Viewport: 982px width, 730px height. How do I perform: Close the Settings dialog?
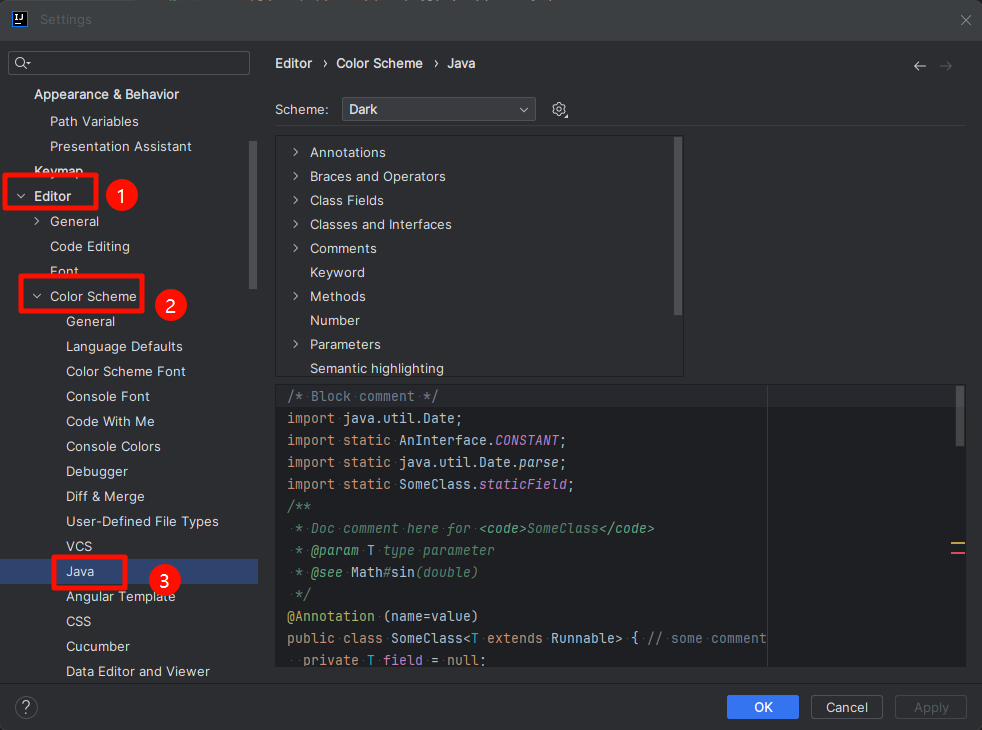point(966,20)
